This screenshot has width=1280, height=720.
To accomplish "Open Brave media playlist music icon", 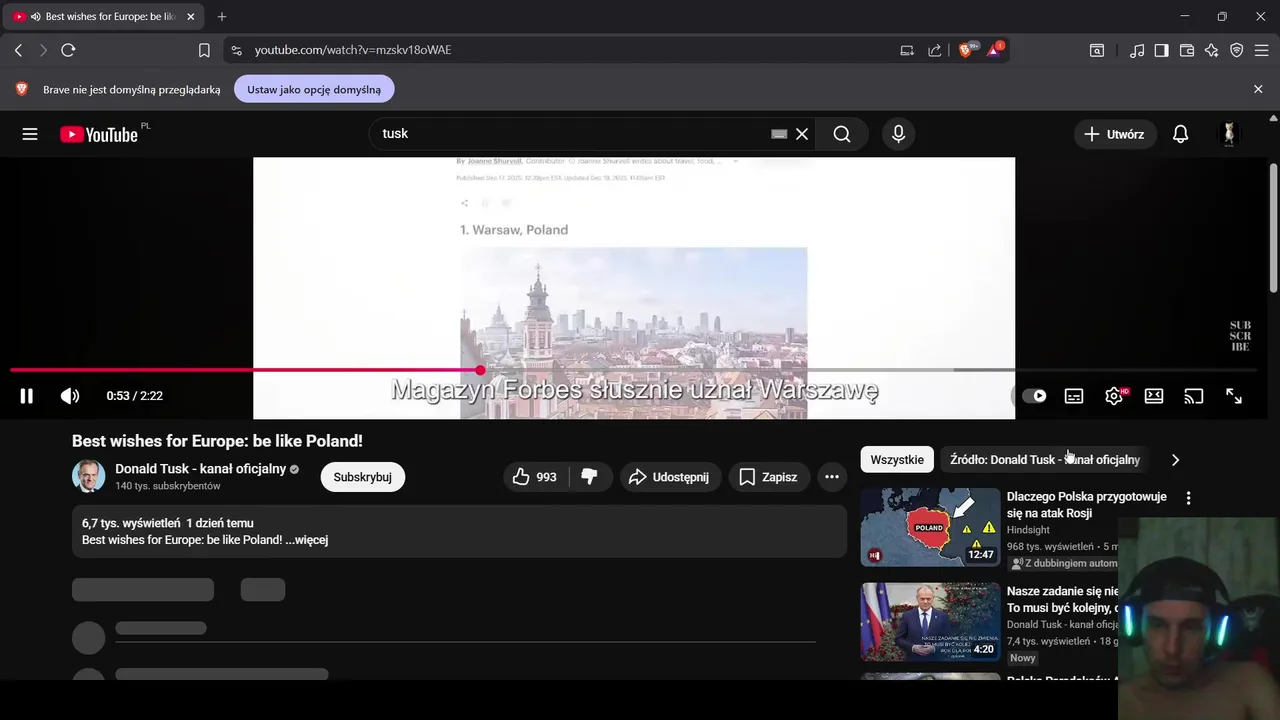I will (1137, 50).
